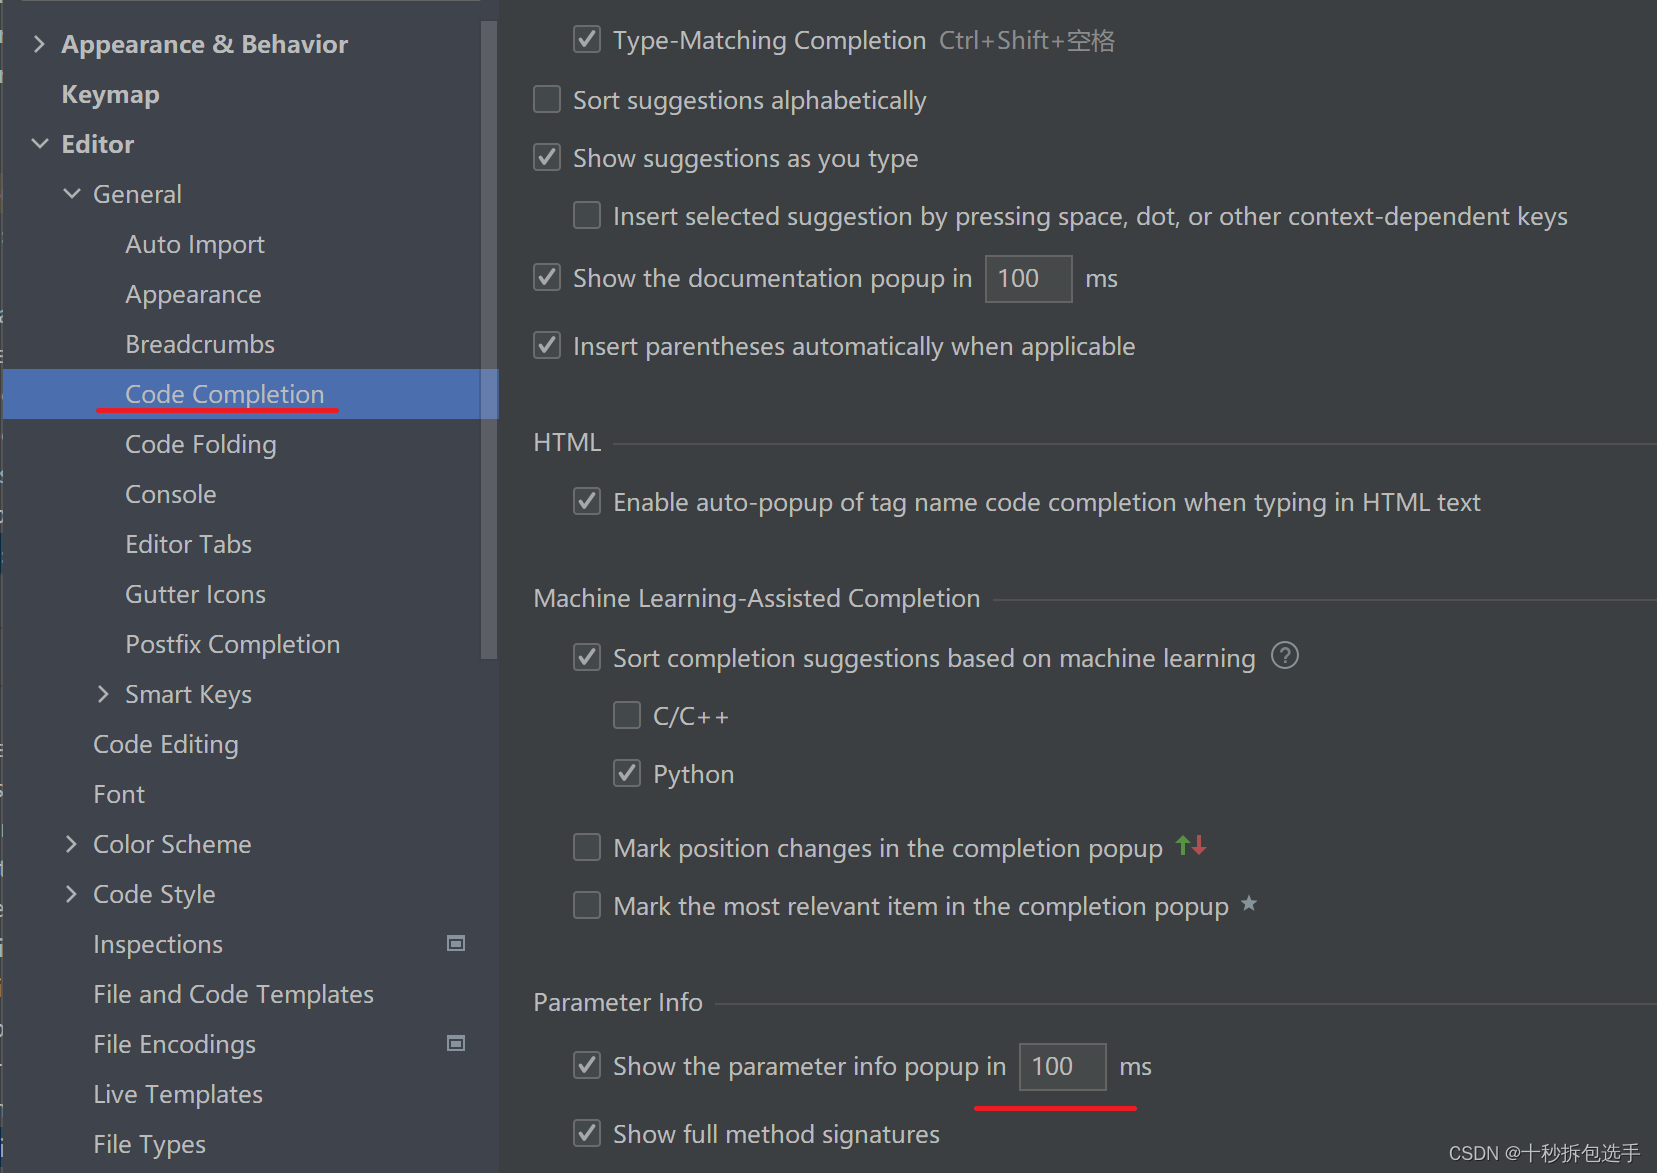Expand Appearance & Behavior section

[x=39, y=44]
